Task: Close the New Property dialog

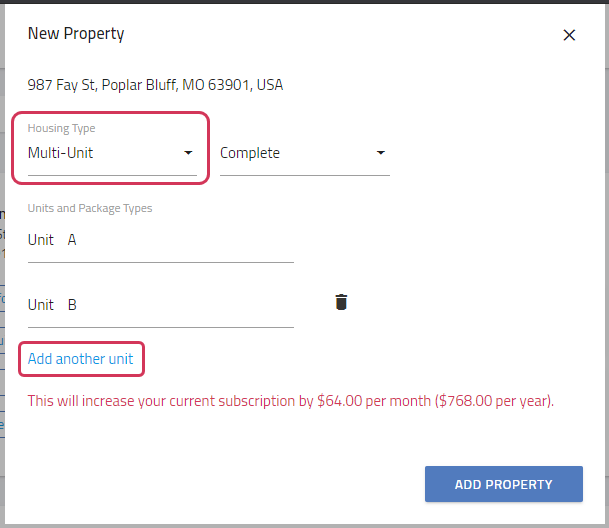Action: click(x=569, y=35)
